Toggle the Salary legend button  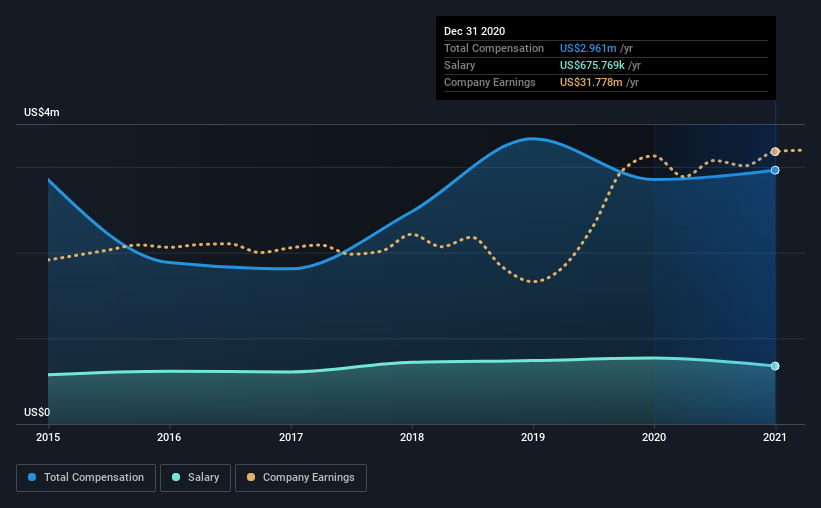pyautogui.click(x=195, y=478)
